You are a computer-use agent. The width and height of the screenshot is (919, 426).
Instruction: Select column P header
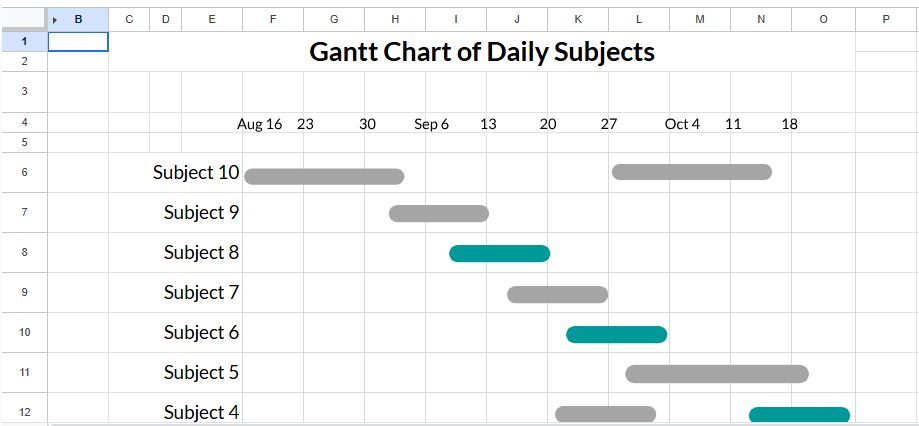click(886, 19)
